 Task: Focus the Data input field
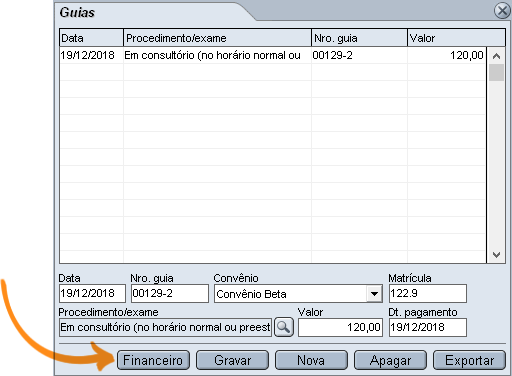92,293
